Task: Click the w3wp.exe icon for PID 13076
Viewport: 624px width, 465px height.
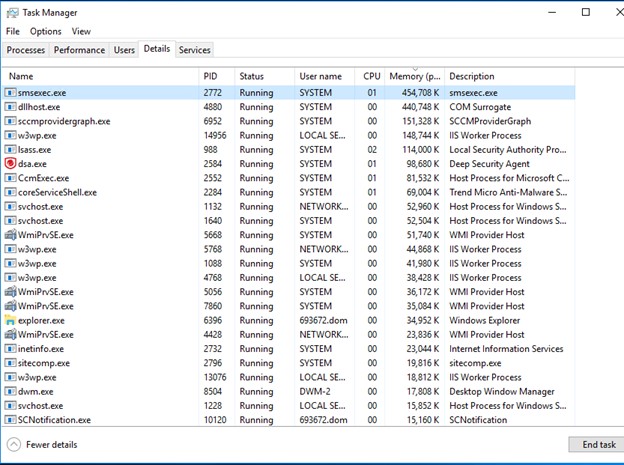Action: click(10, 377)
